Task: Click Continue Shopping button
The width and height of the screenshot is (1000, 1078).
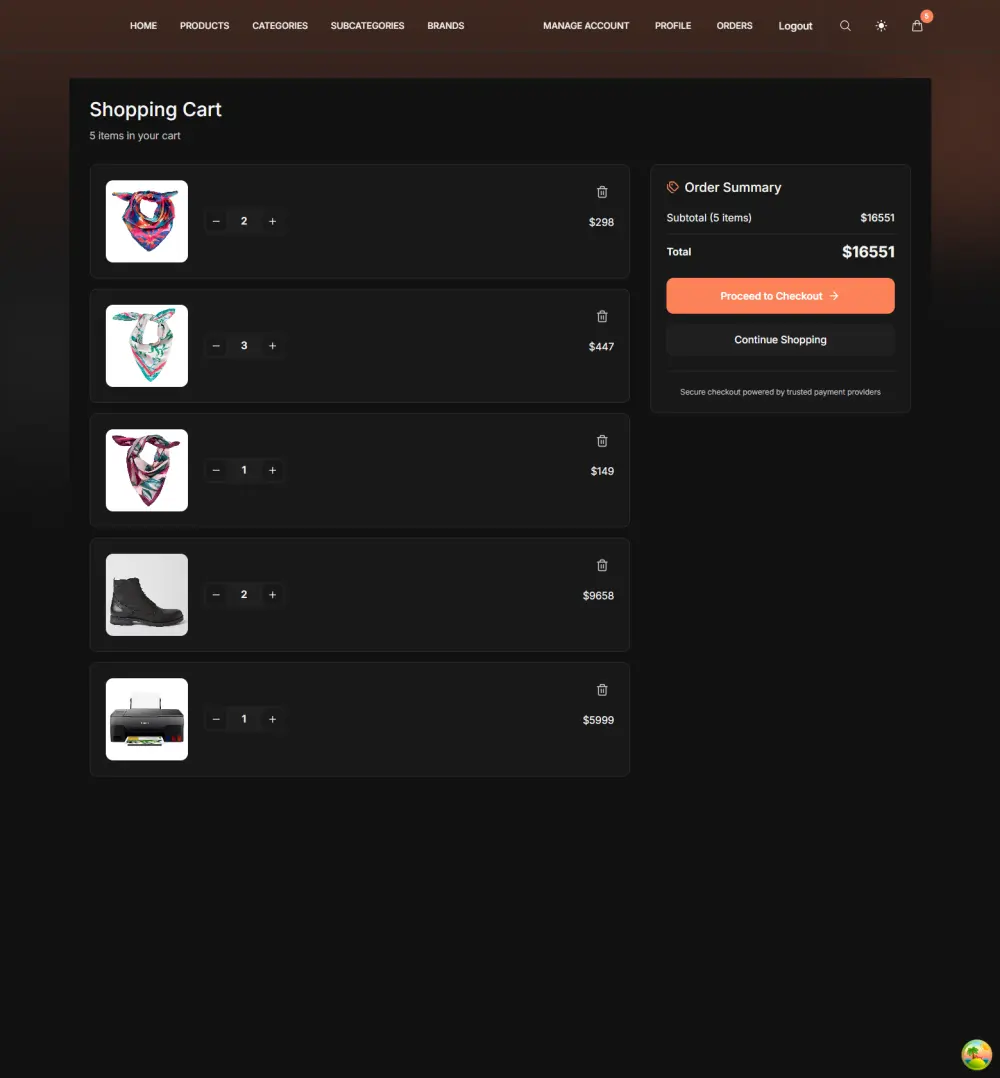Action: pos(780,340)
